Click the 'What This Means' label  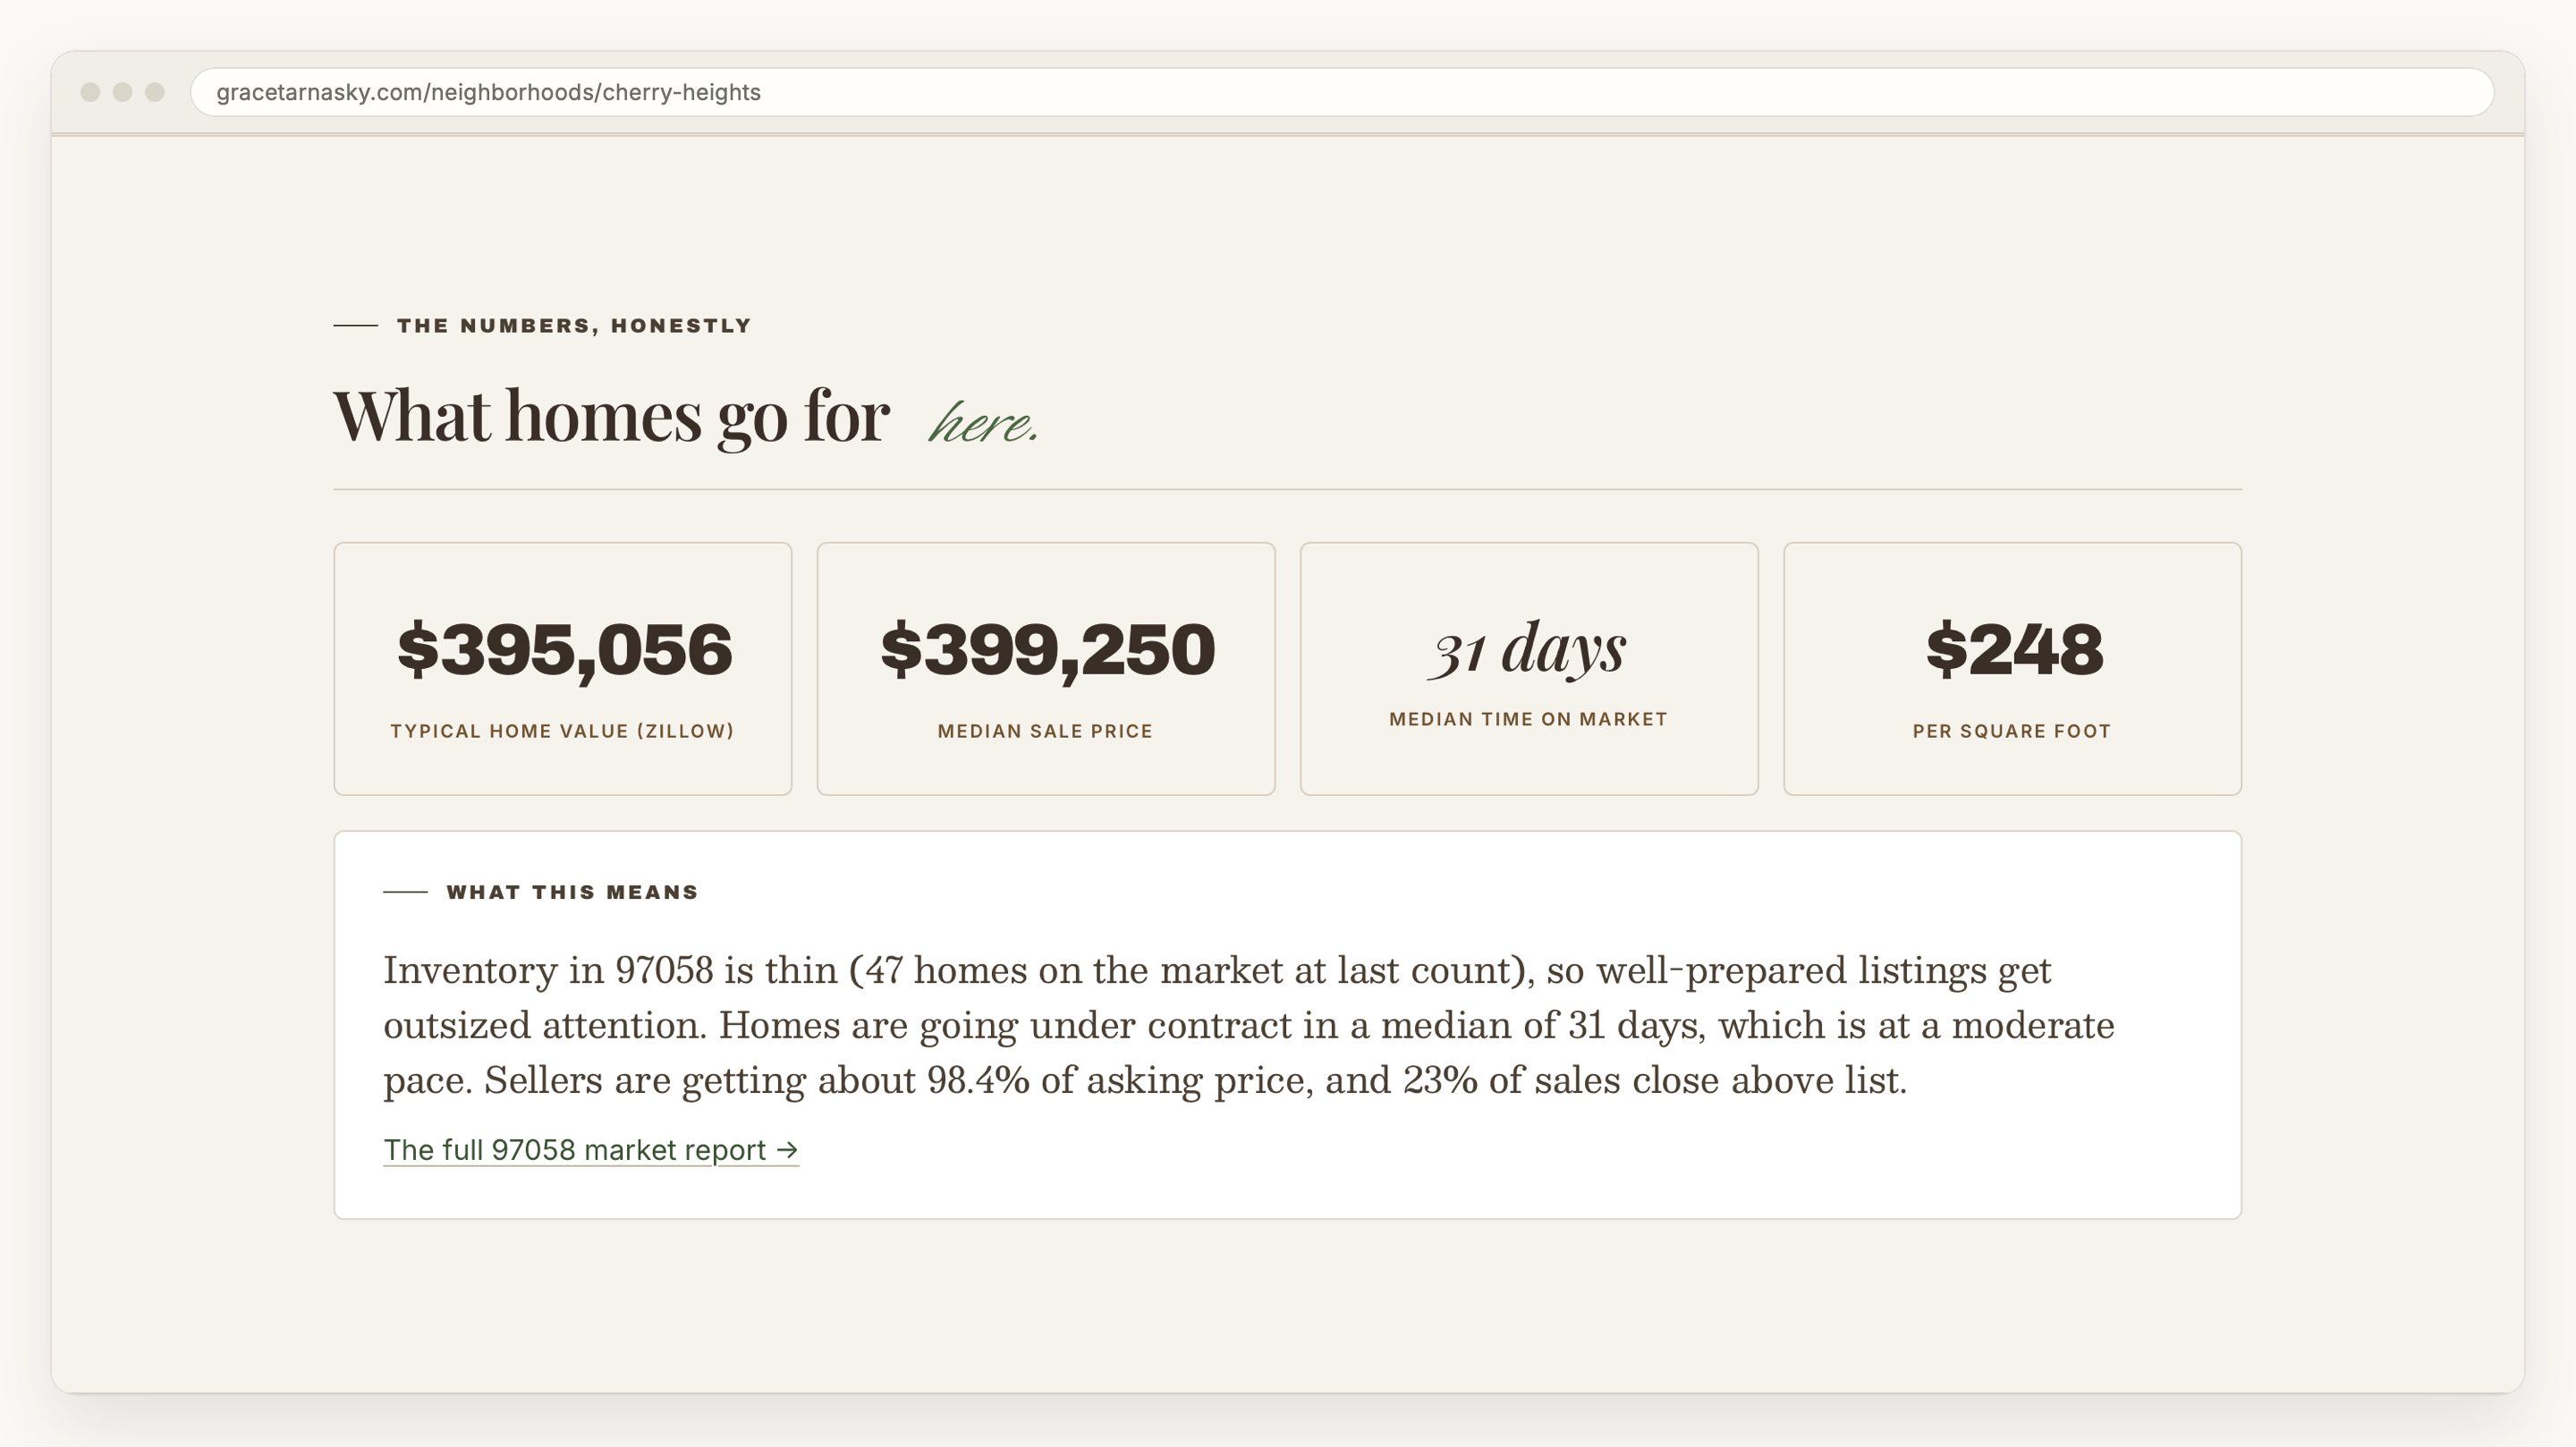[572, 892]
